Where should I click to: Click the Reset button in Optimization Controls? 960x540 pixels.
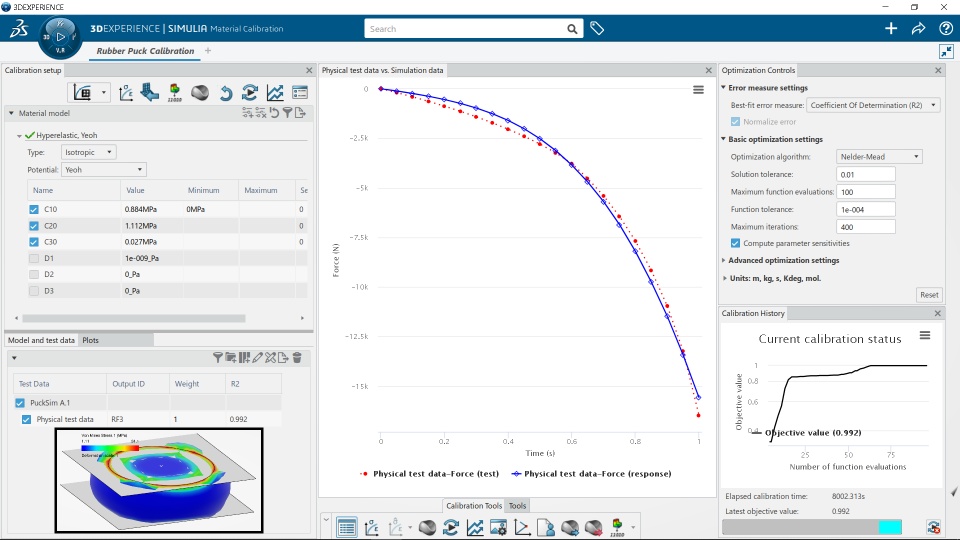(929, 294)
